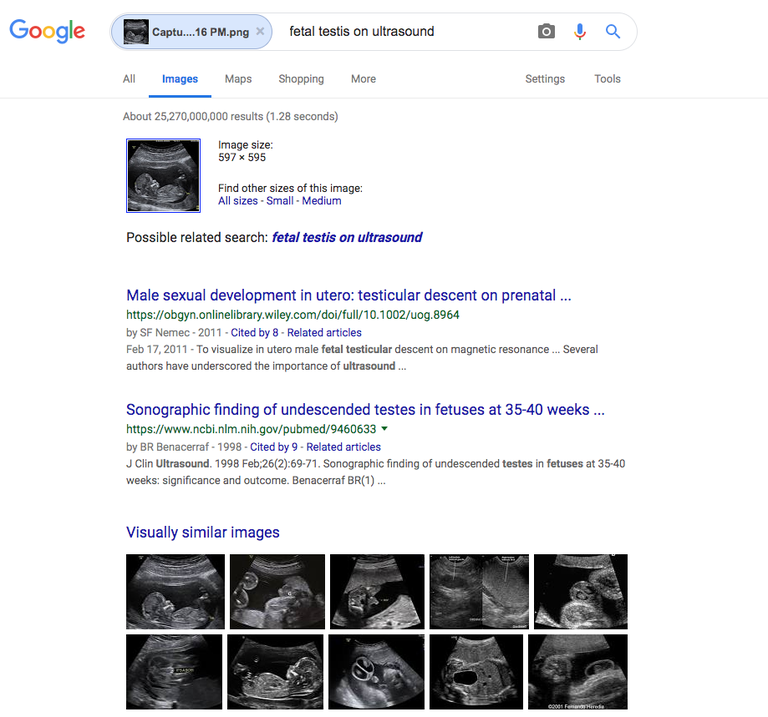Click the 'Medium' image size link
Viewport: 768px width, 717px height.
pyautogui.click(x=322, y=201)
